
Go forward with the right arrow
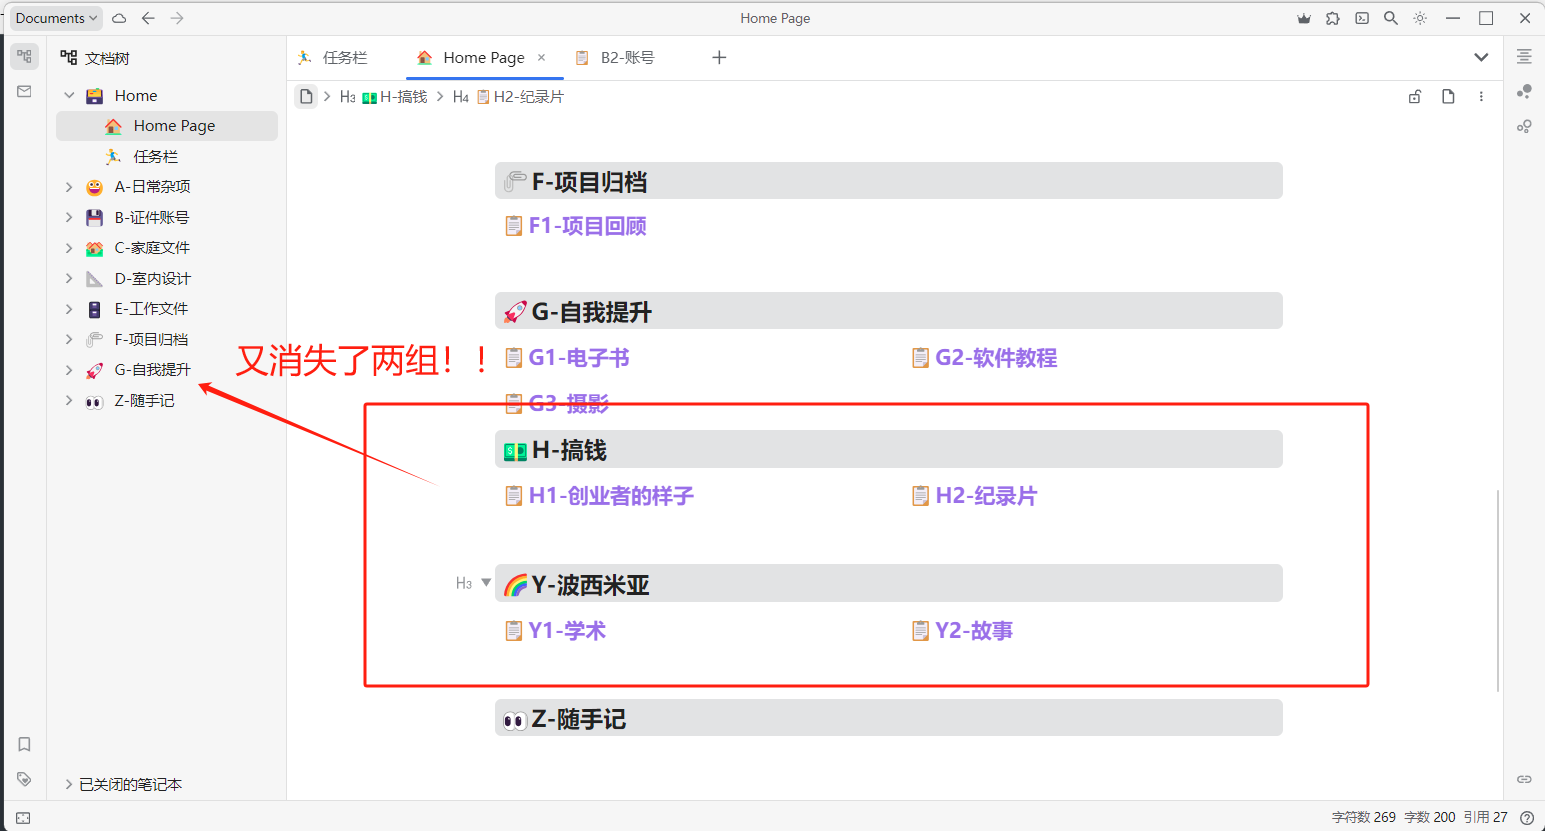coord(177,18)
